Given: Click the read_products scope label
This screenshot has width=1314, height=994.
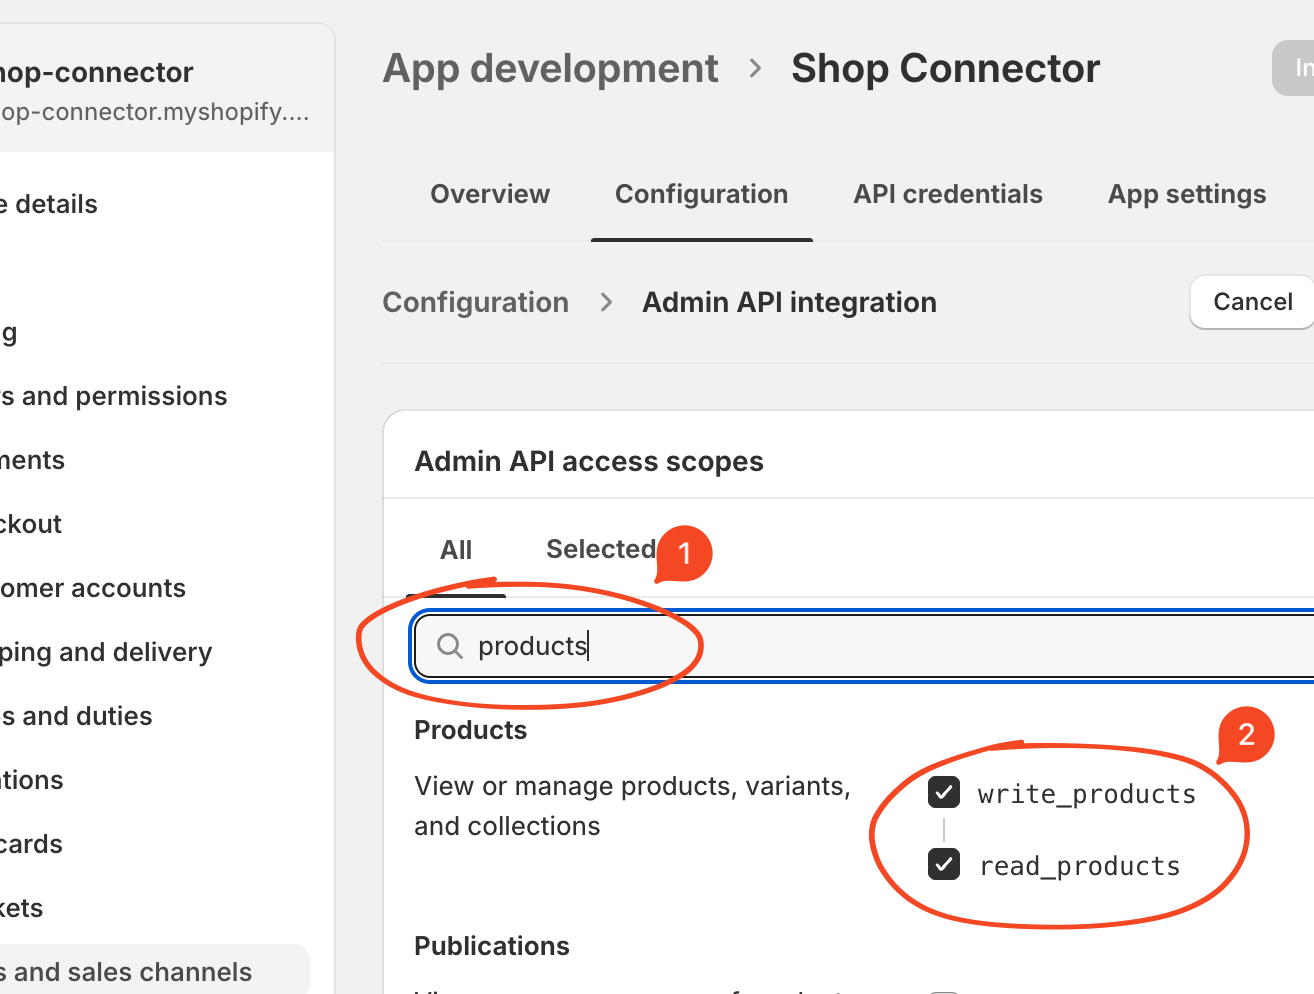Looking at the screenshot, I should tap(1080, 866).
